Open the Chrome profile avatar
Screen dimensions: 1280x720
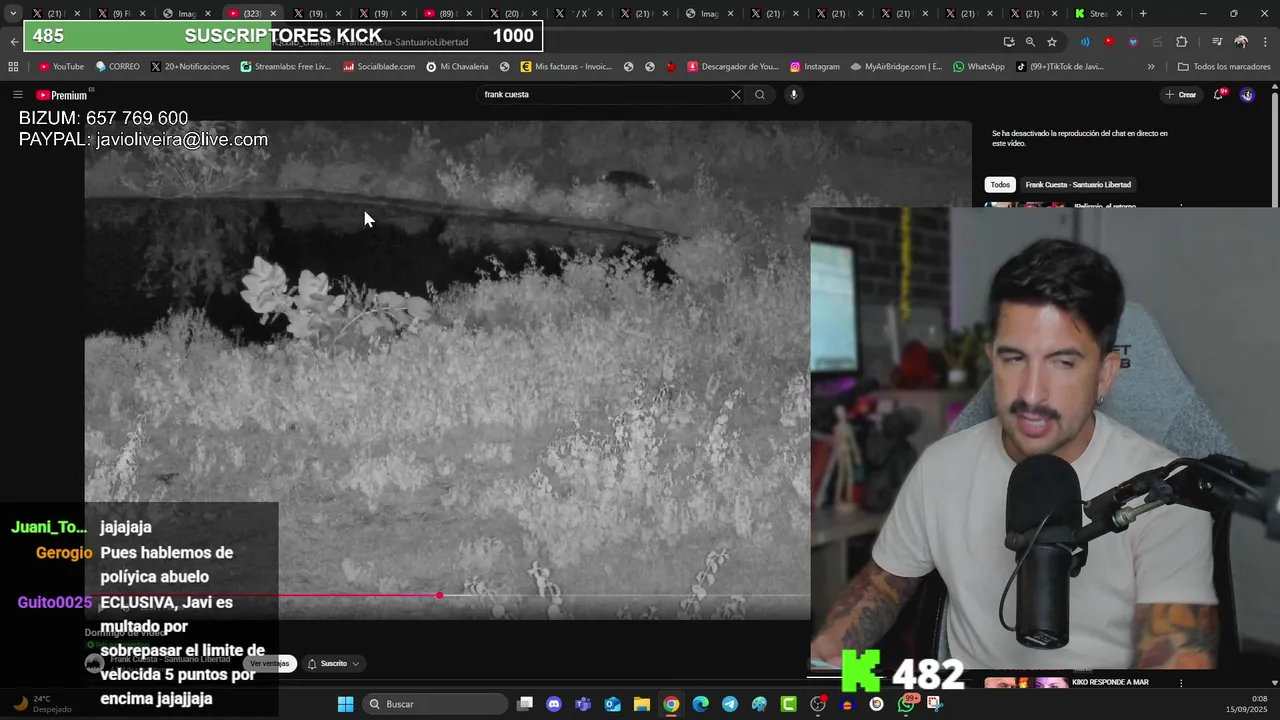pos(1241,42)
